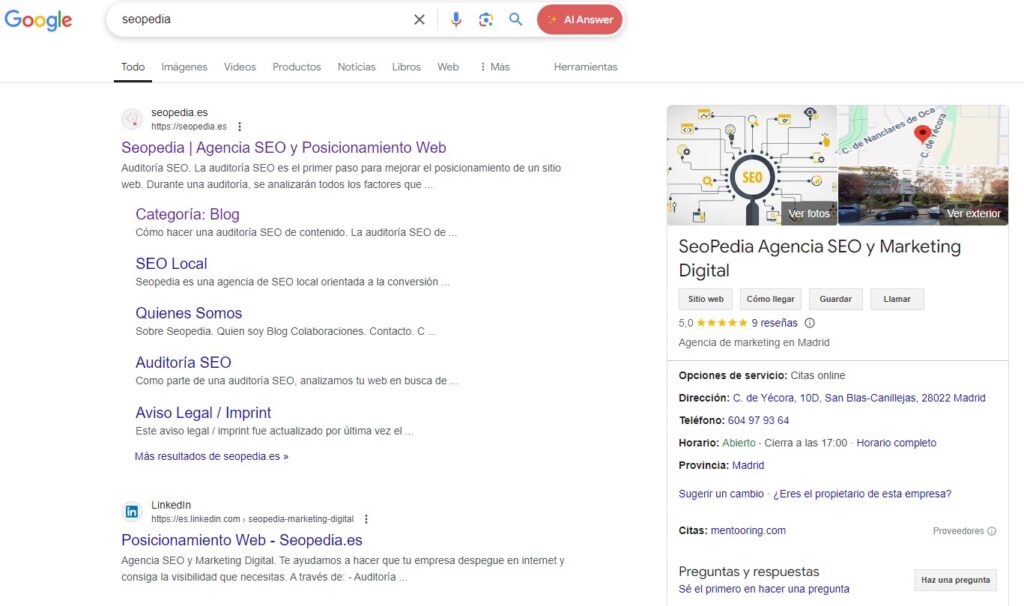
Task: Click the Guardar button
Action: tap(835, 299)
